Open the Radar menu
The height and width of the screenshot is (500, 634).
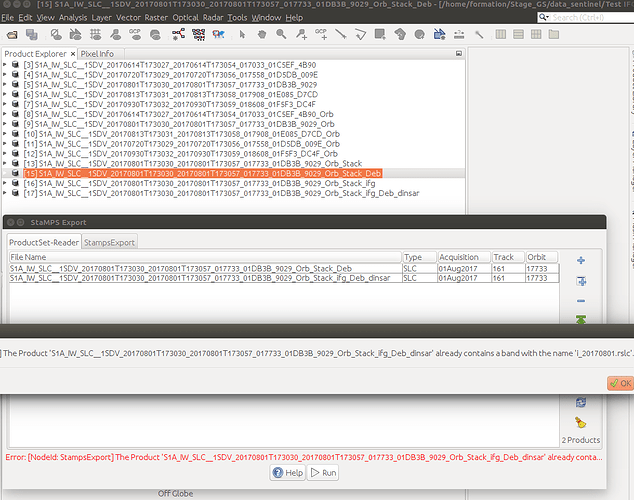213,18
